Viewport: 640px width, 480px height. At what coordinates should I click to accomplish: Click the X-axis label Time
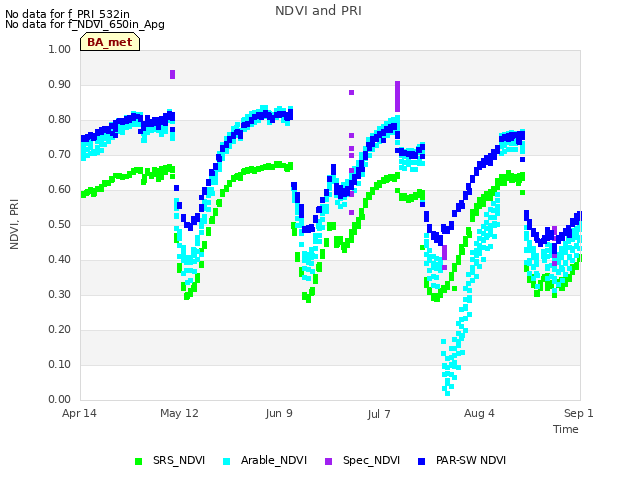point(566,429)
